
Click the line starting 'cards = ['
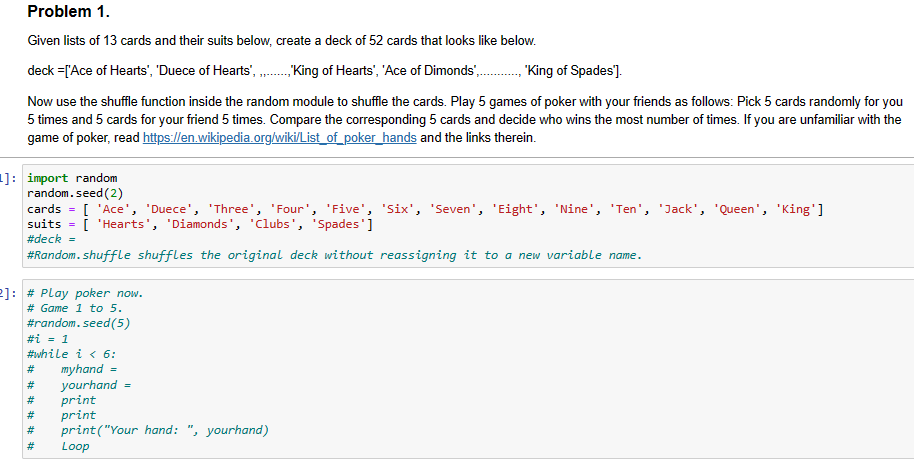point(425,209)
